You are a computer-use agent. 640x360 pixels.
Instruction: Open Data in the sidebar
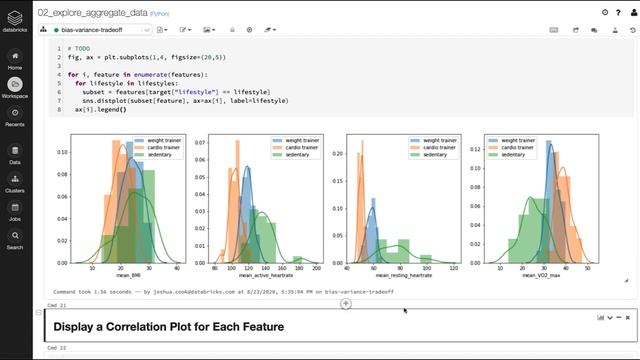point(15,155)
